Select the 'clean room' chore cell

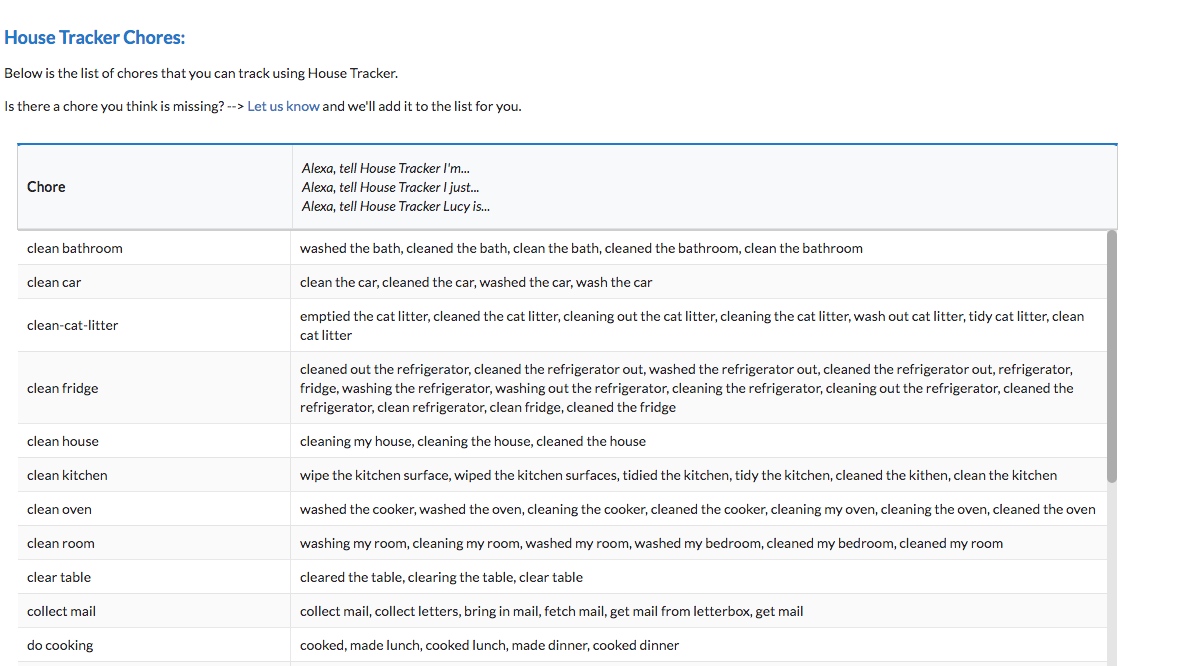coord(154,544)
